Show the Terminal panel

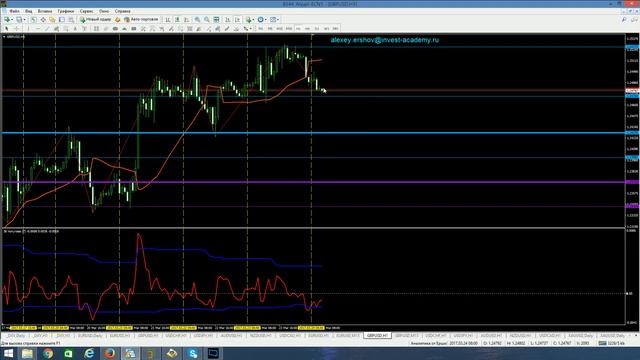[62, 20]
